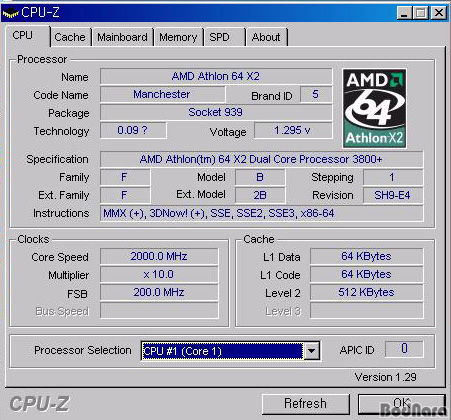Viewport: 451px width, 420px height.
Task: Close the CPU-Z window
Action: 438,13
